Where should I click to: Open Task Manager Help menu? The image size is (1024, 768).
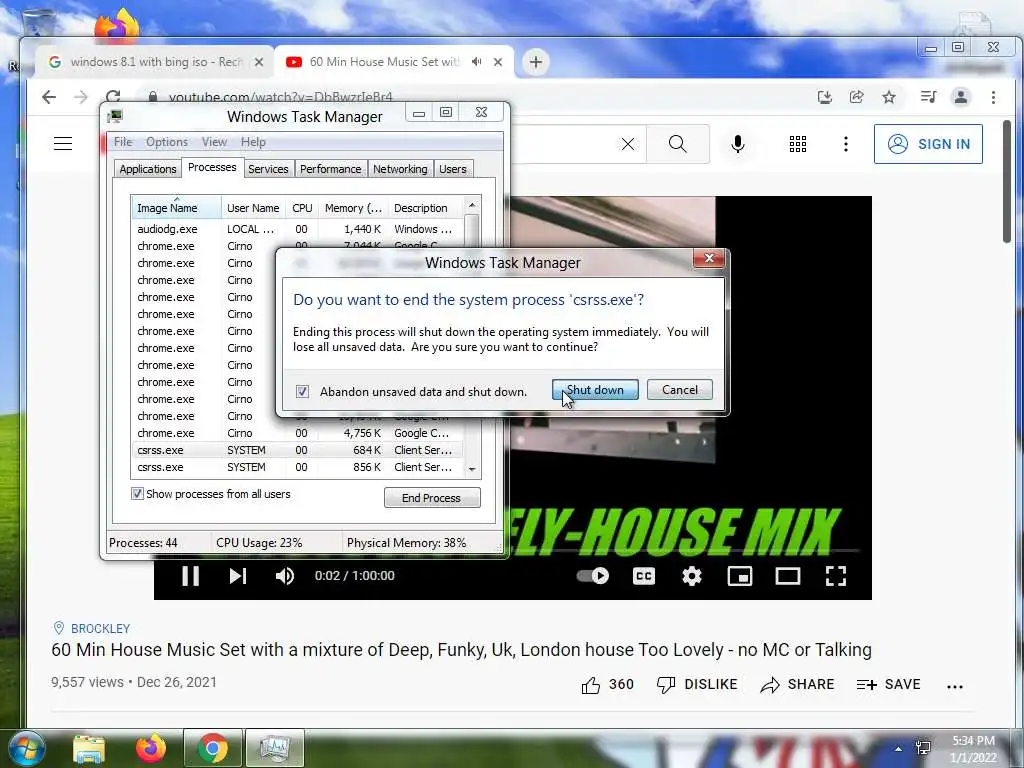click(253, 142)
